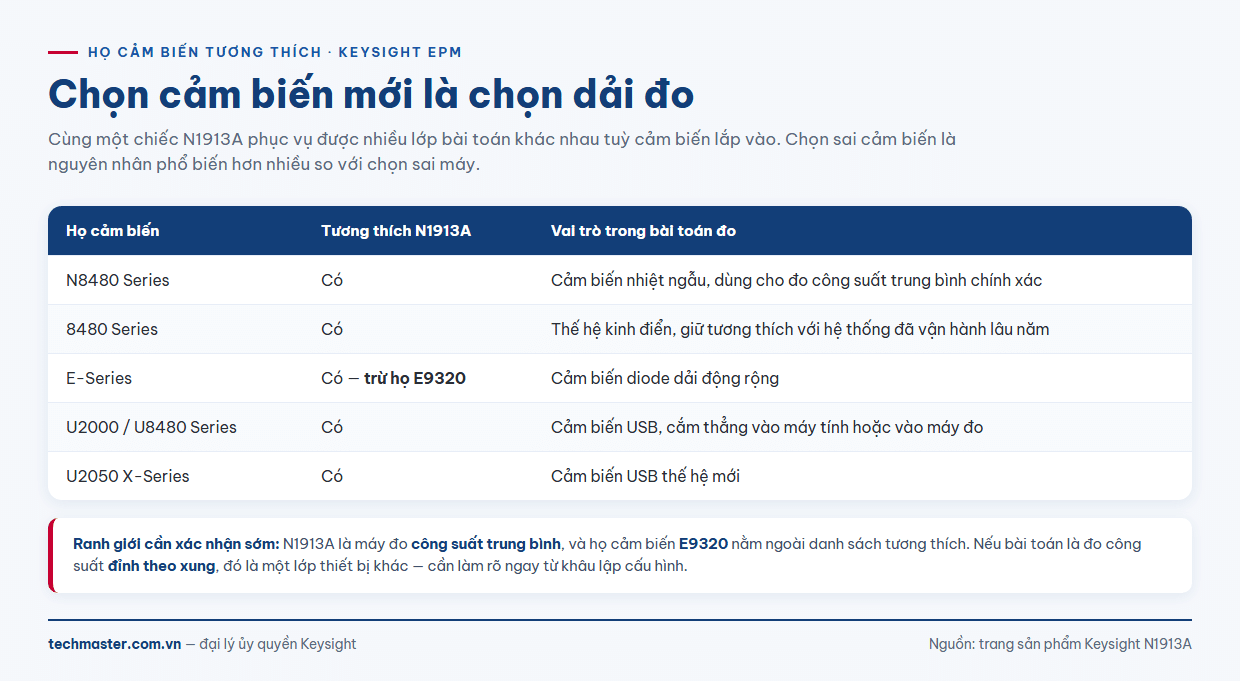Select the 'U2000 / U8480 Series' cell

[x=152, y=427]
